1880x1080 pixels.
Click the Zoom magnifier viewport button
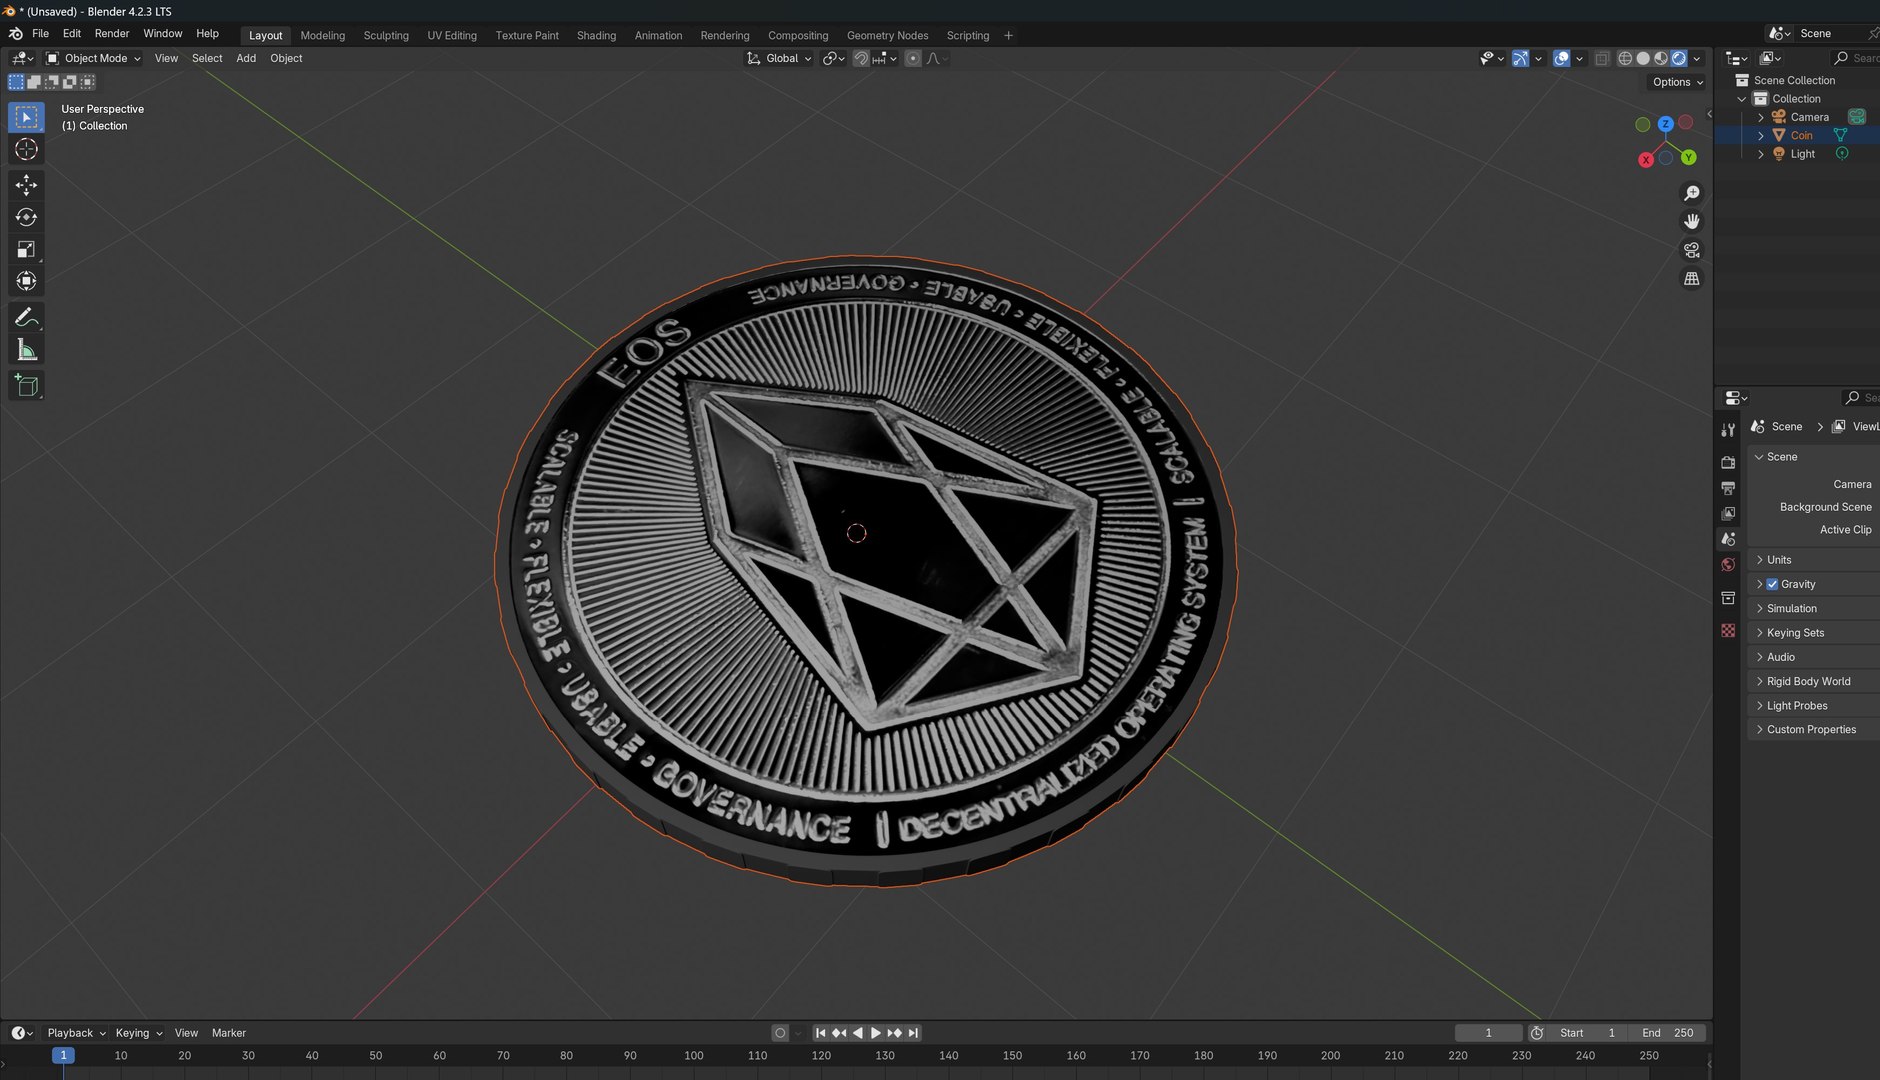[1692, 193]
